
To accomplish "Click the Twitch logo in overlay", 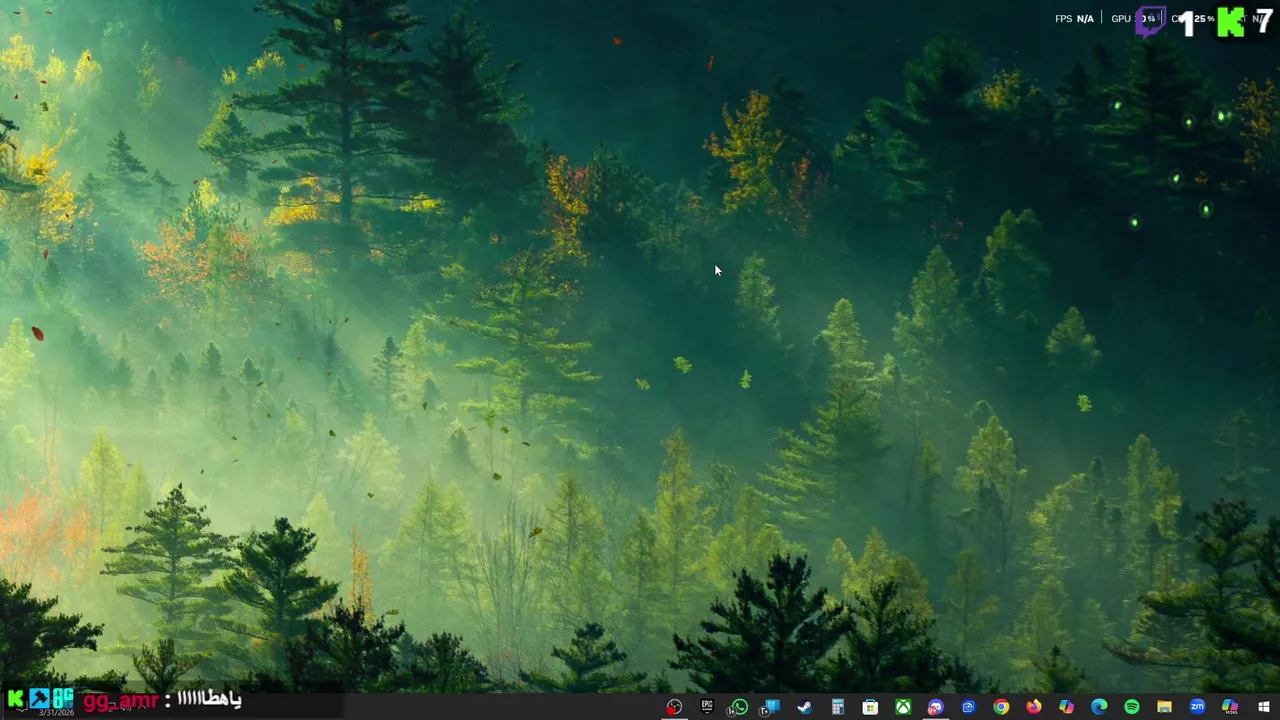I will pos(1151,20).
